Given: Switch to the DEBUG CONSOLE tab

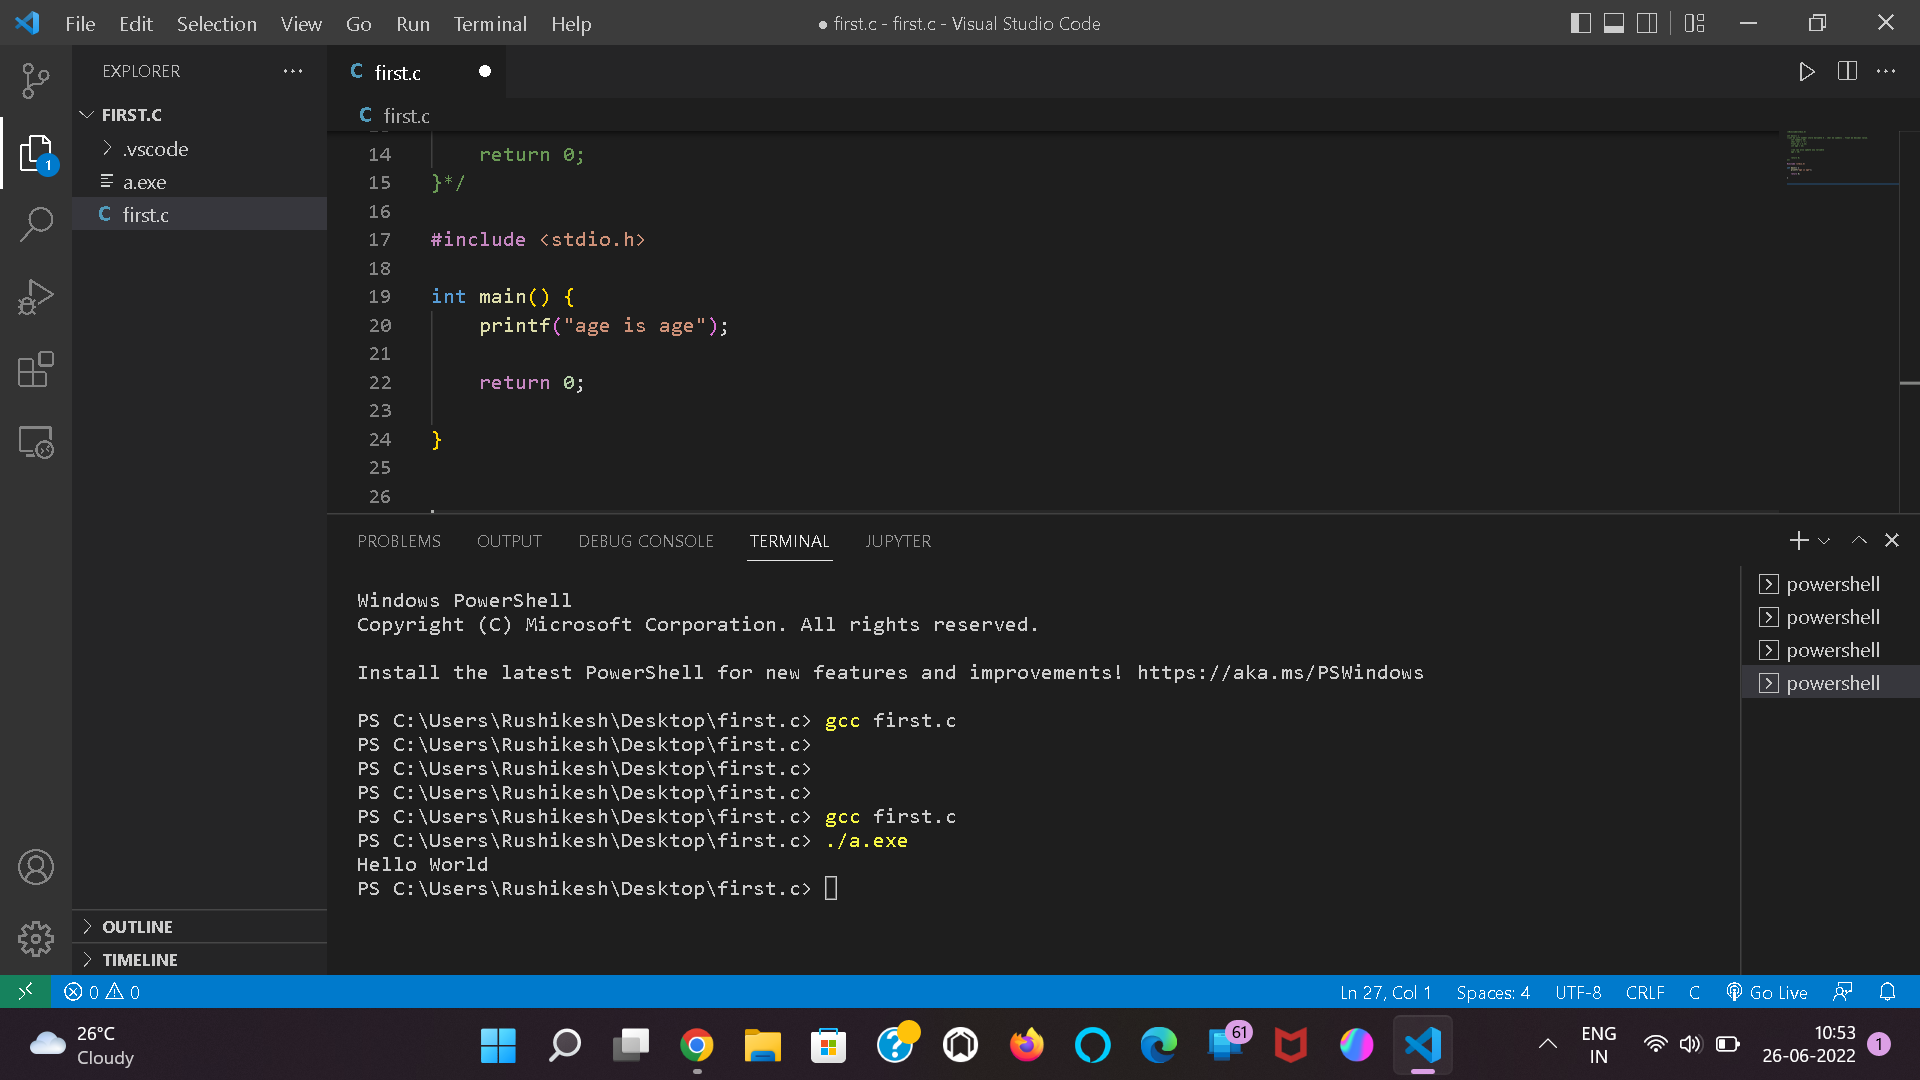Looking at the screenshot, I should pyautogui.click(x=646, y=541).
